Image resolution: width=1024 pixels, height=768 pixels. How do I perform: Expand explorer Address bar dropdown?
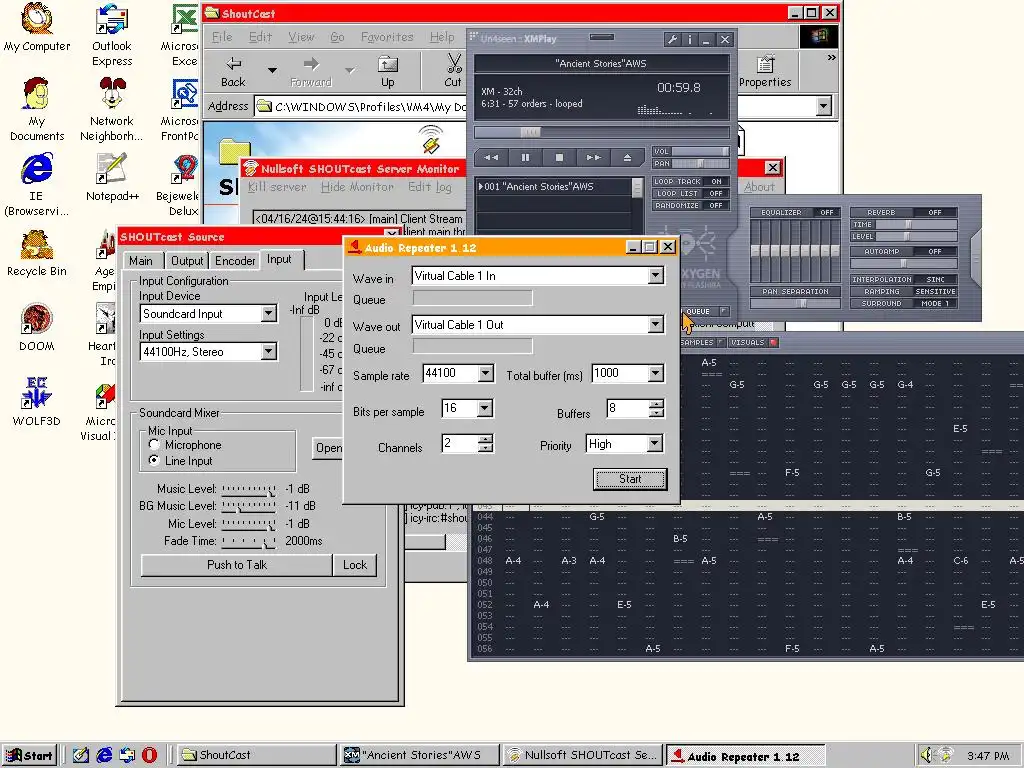tap(824, 106)
